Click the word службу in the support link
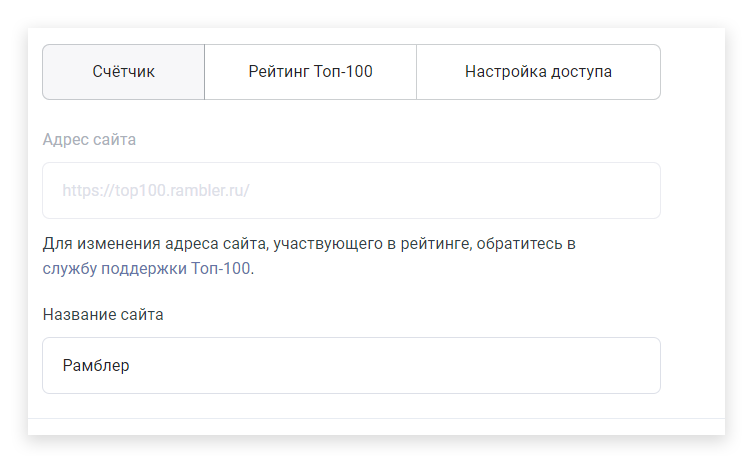This screenshot has height=456, width=753. [70, 269]
